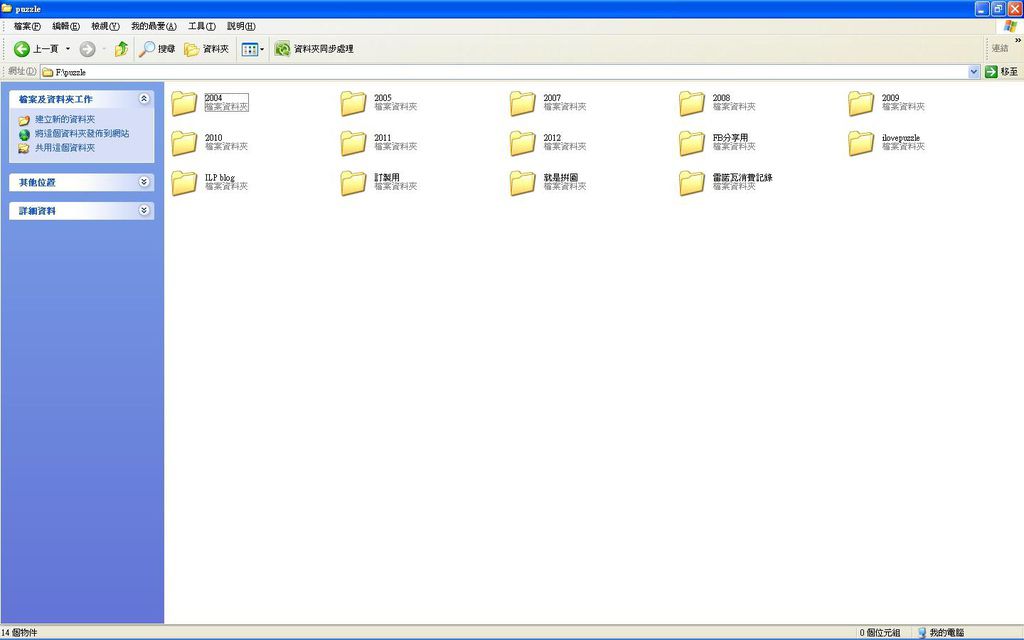Select the folder name text ILP blog

coord(220,178)
